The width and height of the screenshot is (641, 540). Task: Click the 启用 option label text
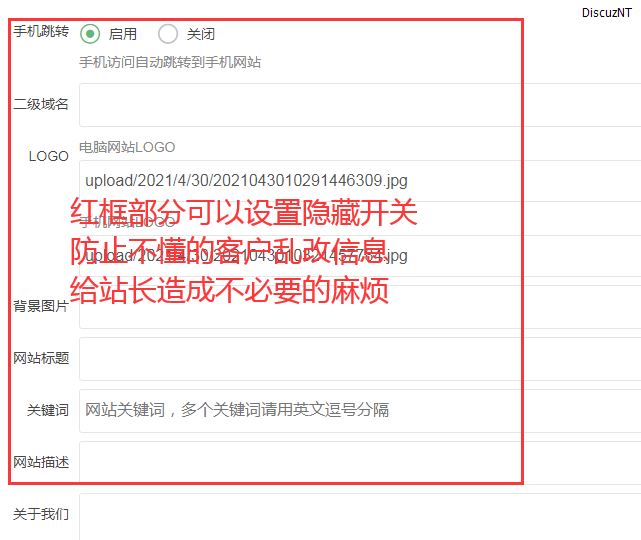(x=123, y=34)
